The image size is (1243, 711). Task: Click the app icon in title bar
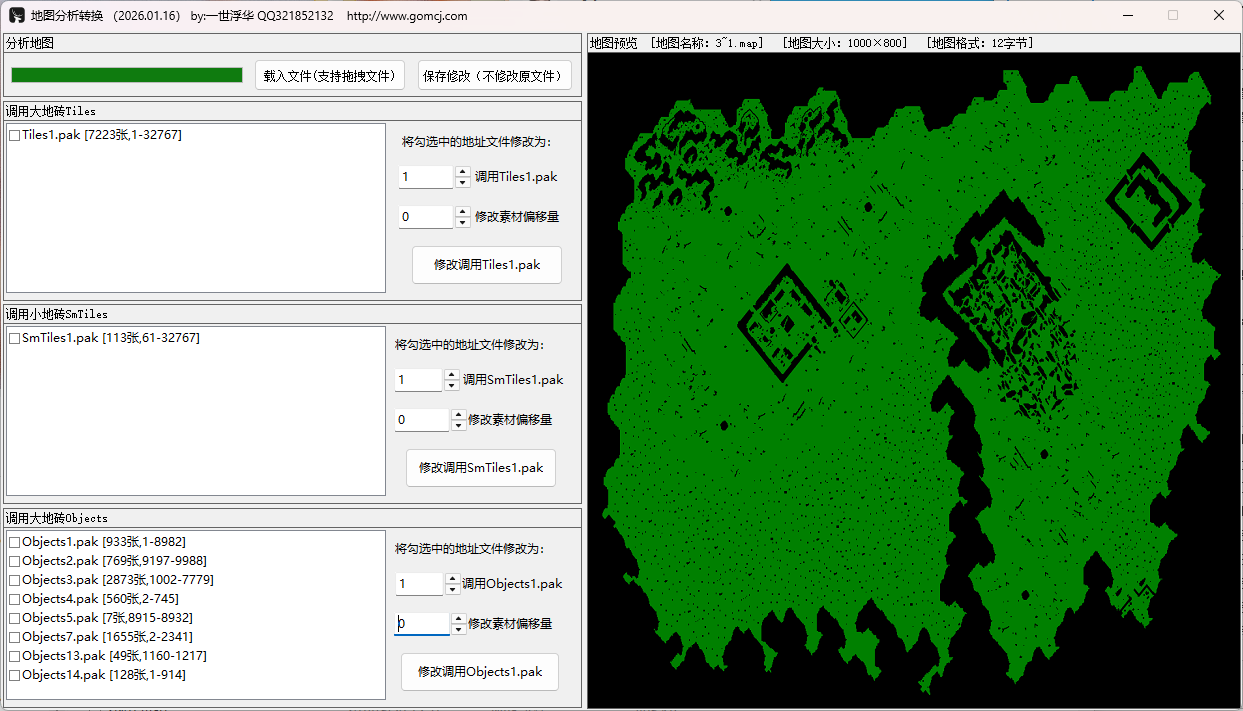coord(16,15)
